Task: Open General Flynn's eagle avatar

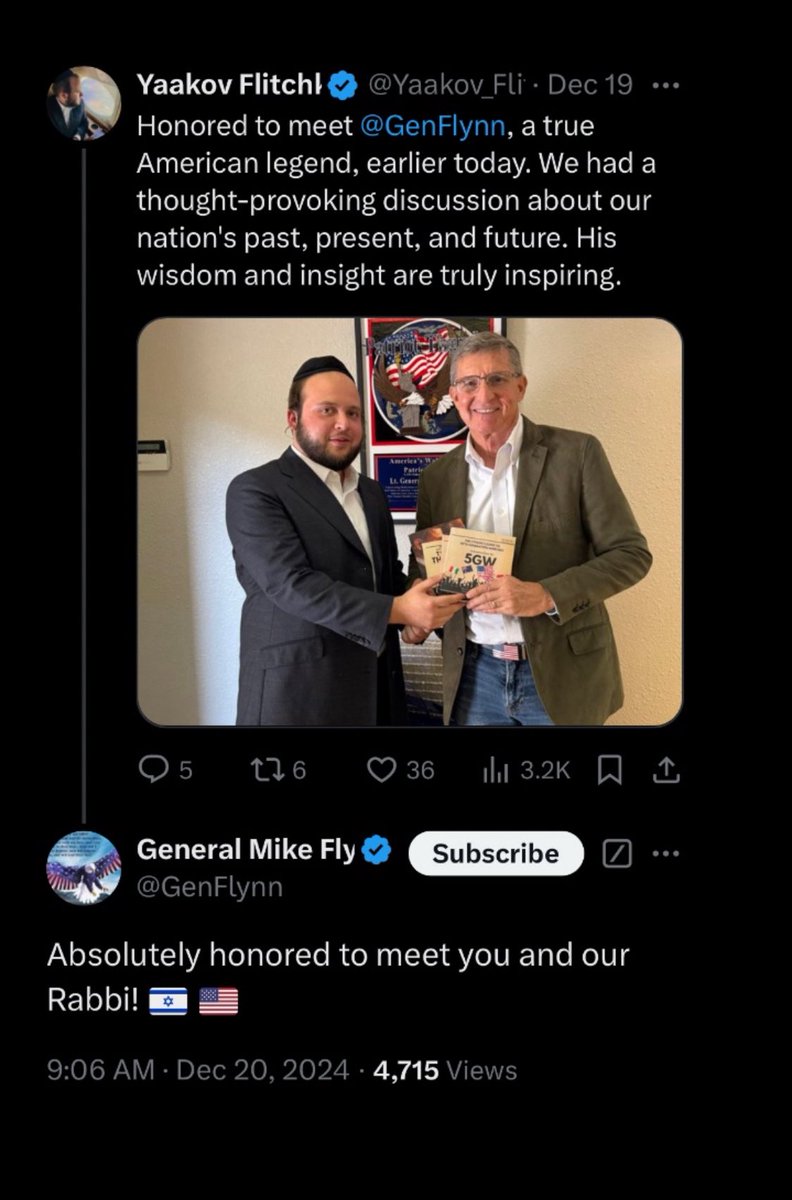Action: [83, 867]
